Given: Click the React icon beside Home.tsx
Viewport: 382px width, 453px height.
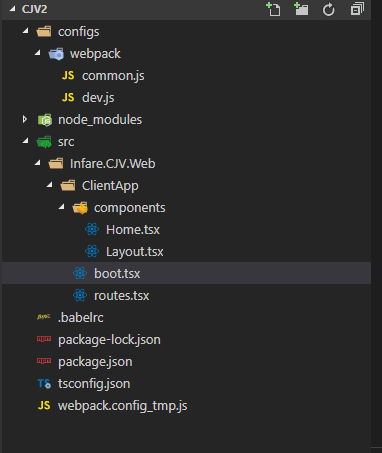Looking at the screenshot, I should pos(92,229).
